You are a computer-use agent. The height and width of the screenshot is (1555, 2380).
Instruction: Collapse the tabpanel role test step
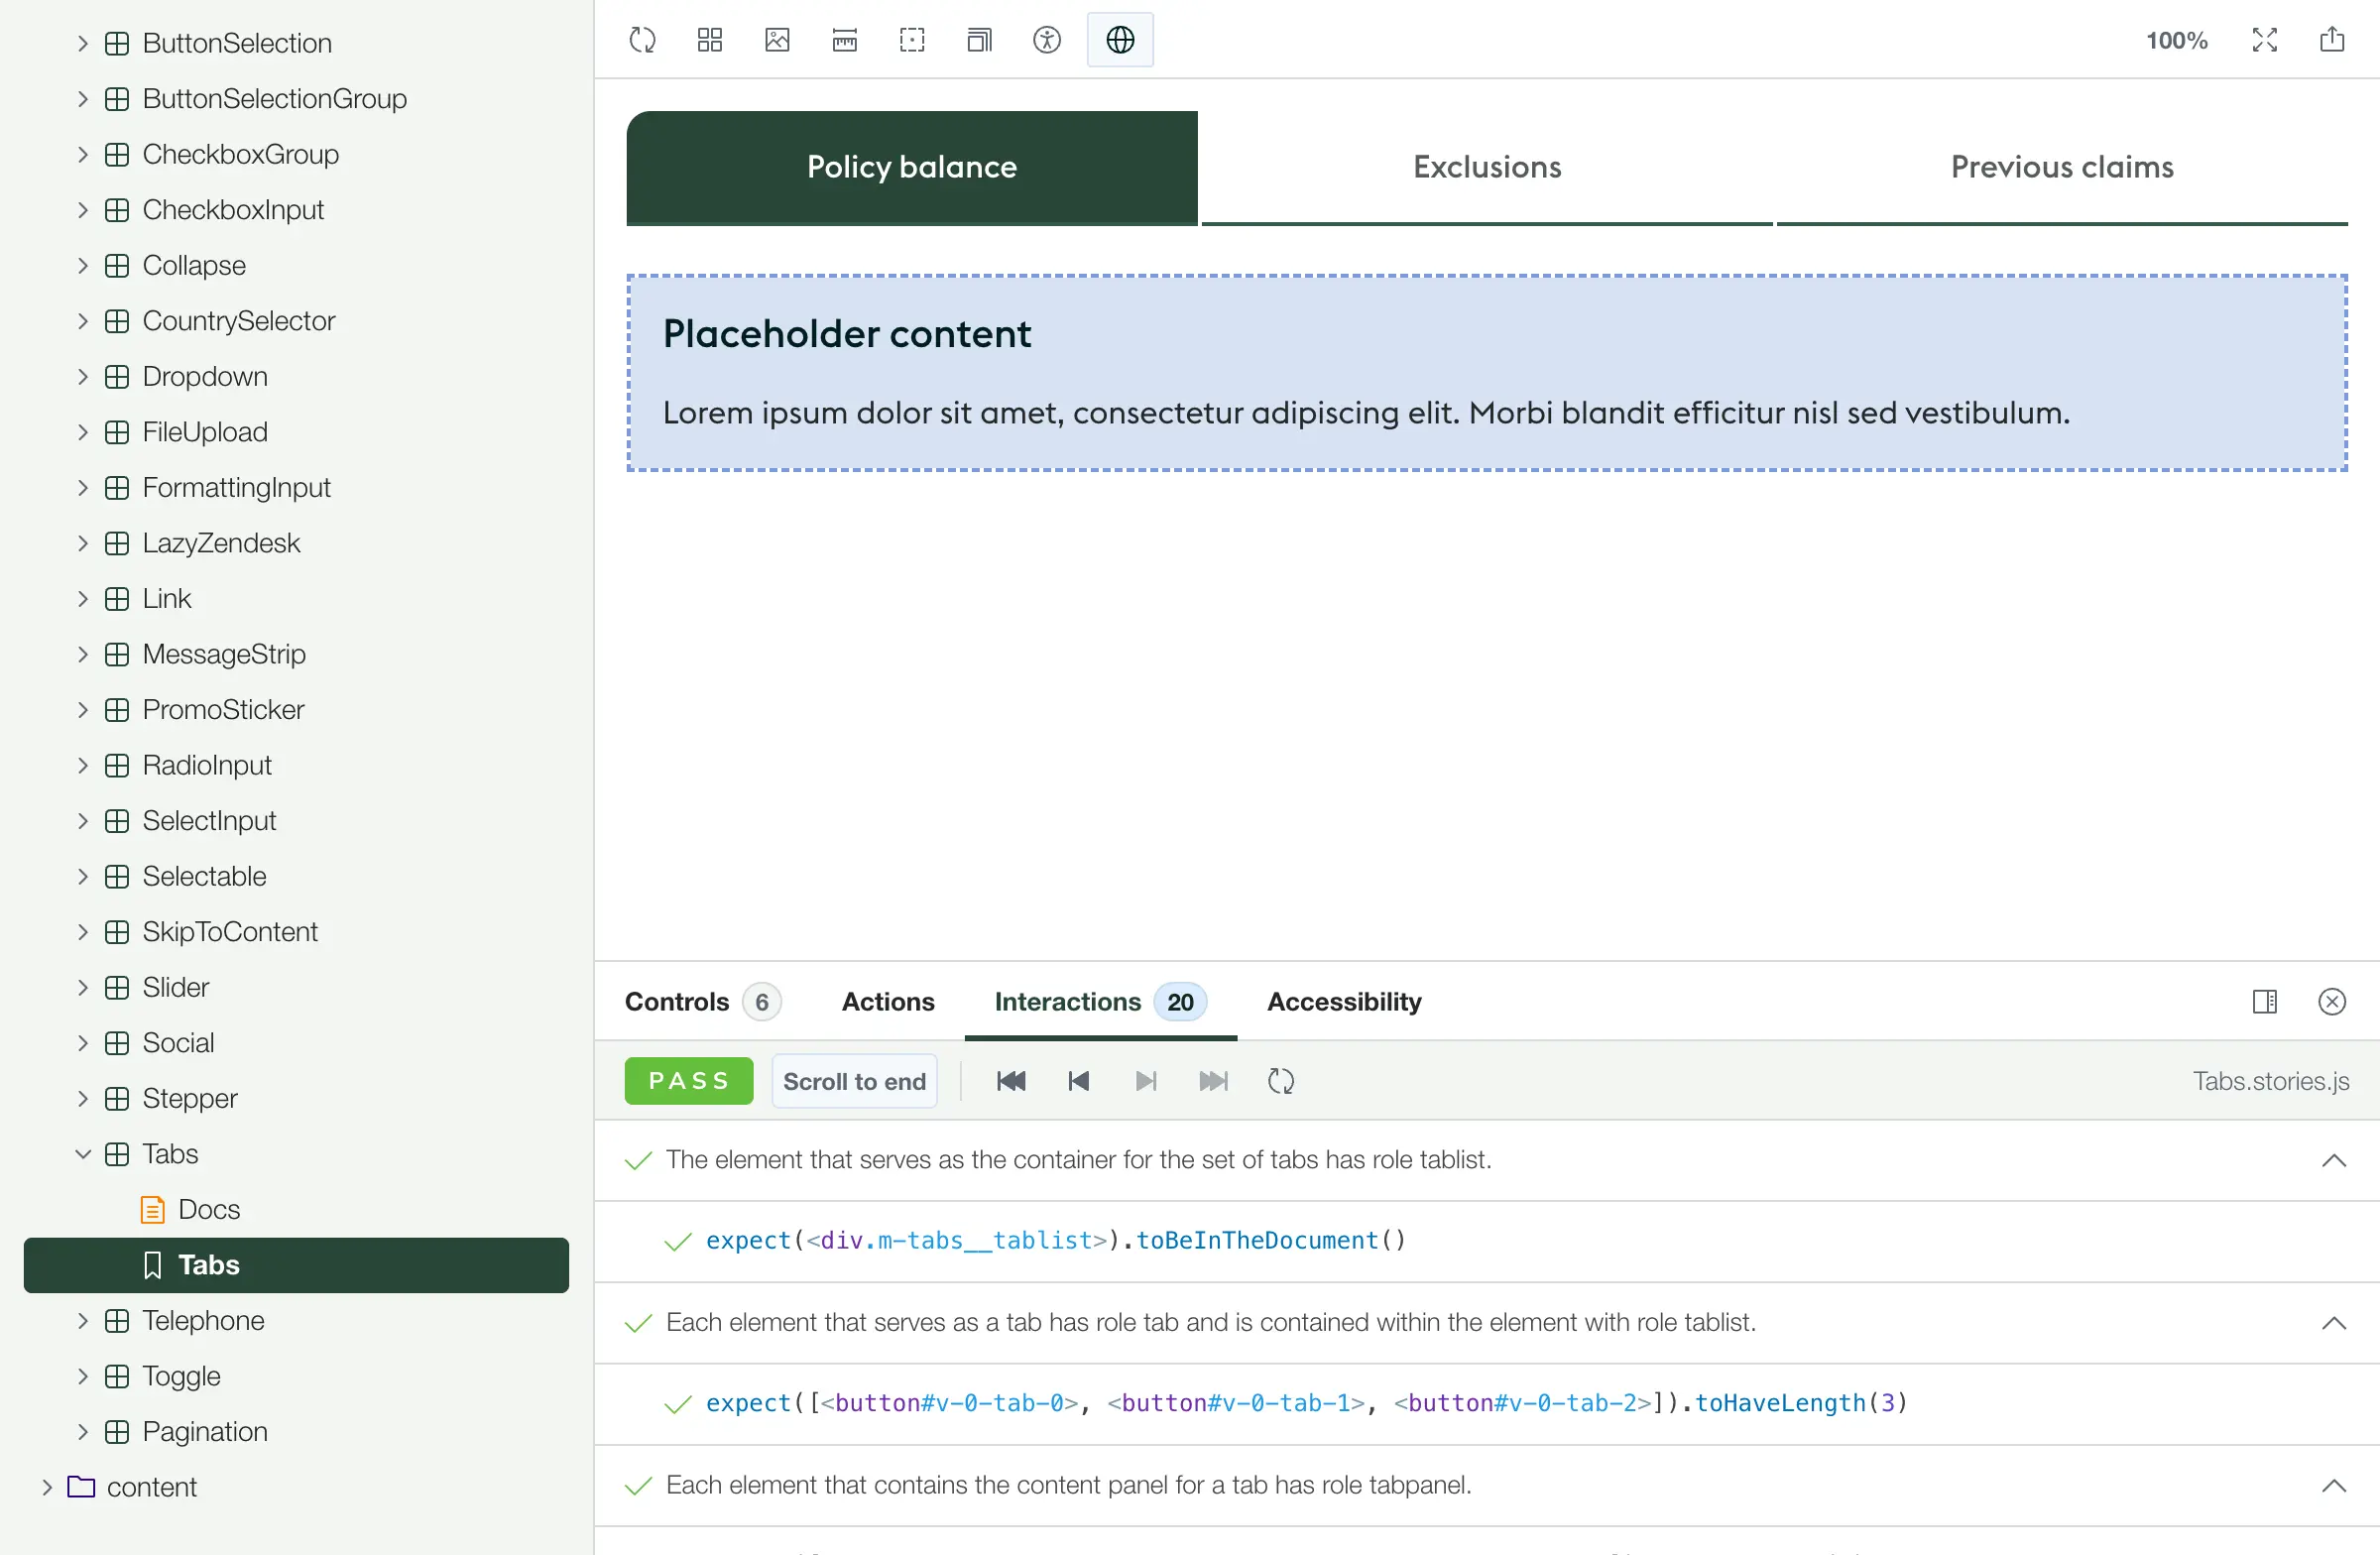pos(2334,1485)
